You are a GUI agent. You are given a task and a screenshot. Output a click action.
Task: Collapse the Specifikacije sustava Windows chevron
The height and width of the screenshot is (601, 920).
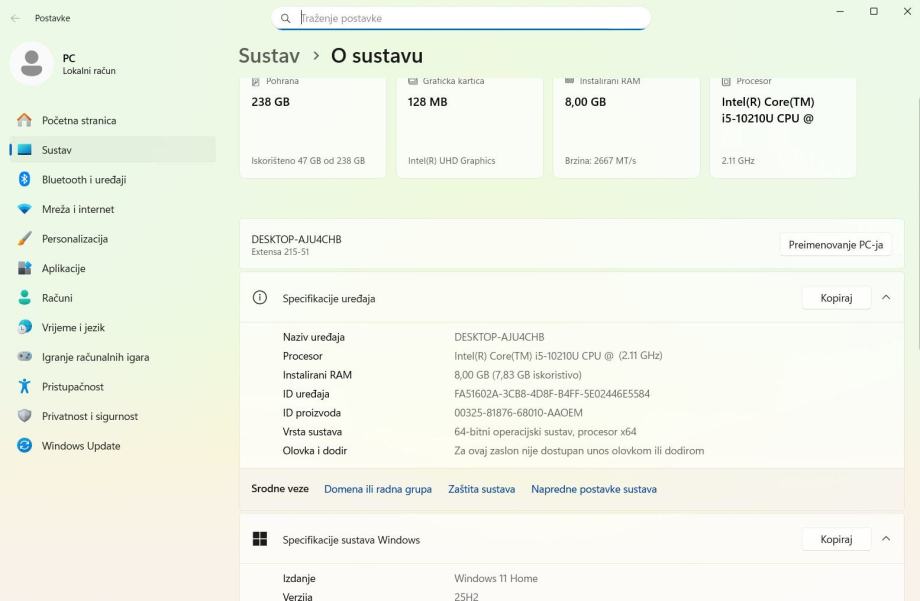[x=886, y=539]
